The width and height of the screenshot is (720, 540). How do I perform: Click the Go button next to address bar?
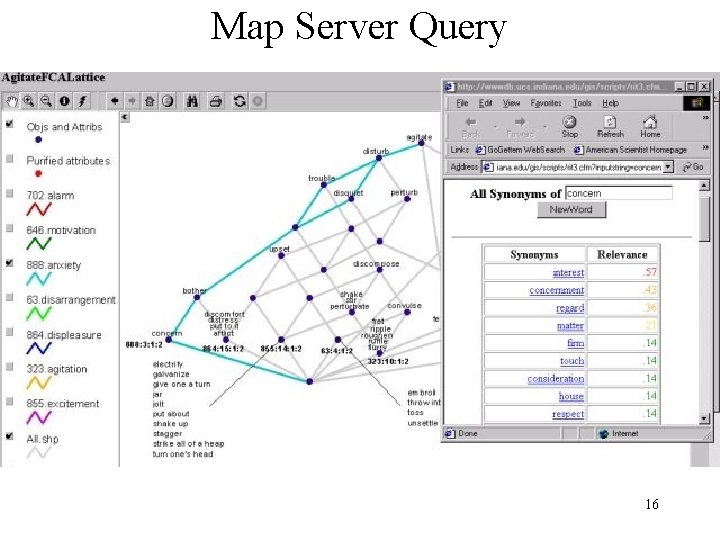(693, 167)
